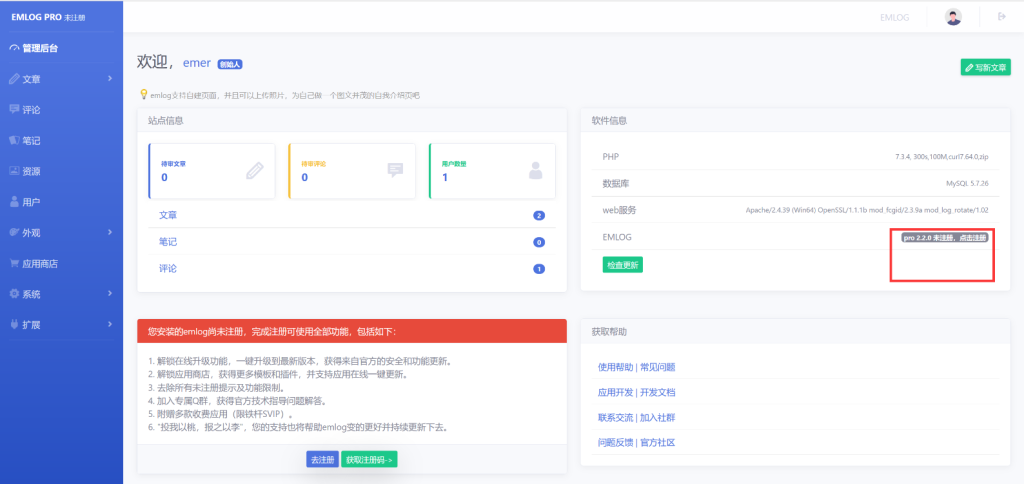Open 应用商店 (App Store) in the sidebar

pyautogui.click(x=39, y=264)
